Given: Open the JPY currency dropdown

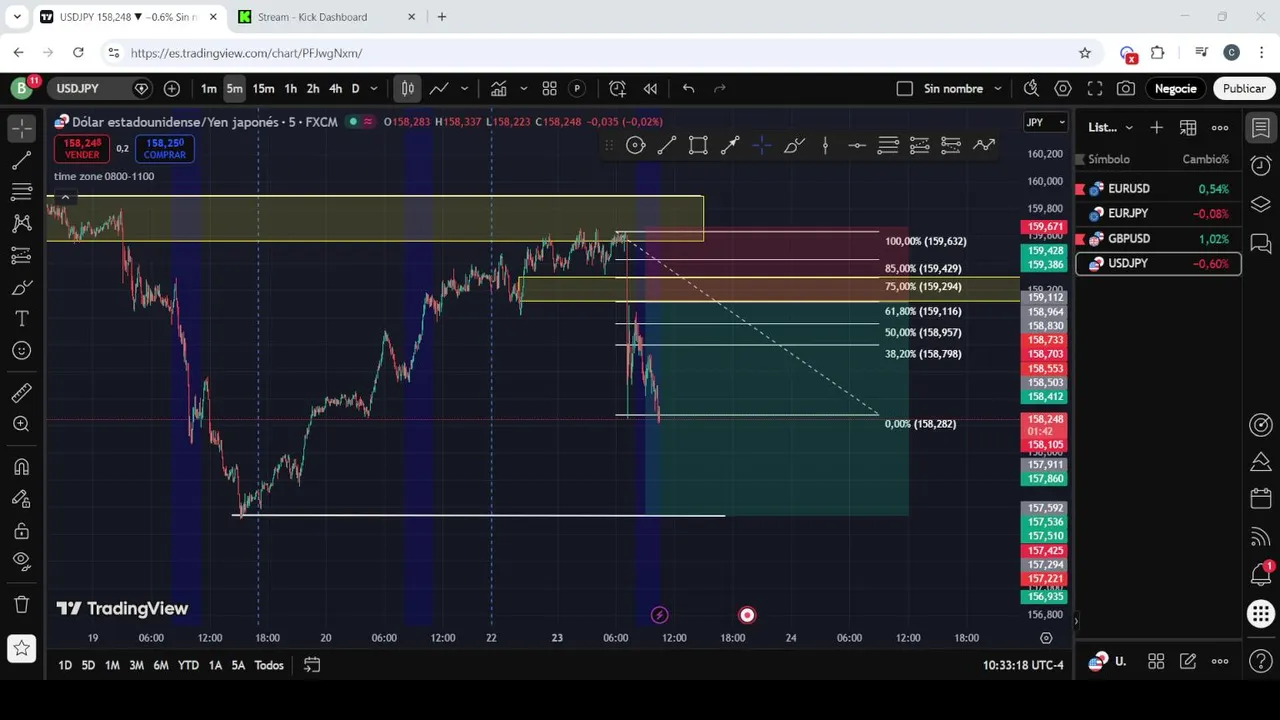Looking at the screenshot, I should tap(1046, 122).
